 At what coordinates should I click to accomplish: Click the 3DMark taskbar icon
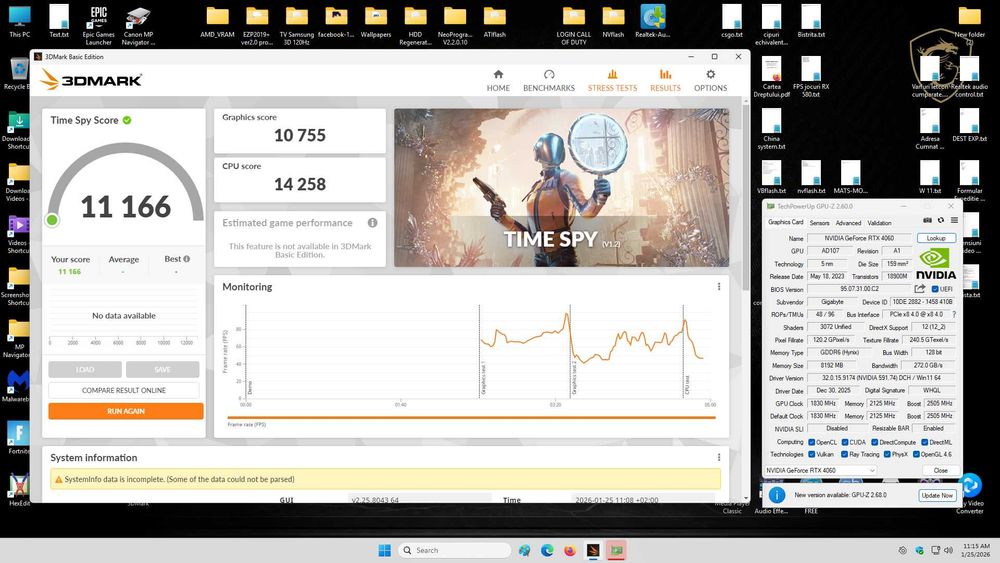593,550
